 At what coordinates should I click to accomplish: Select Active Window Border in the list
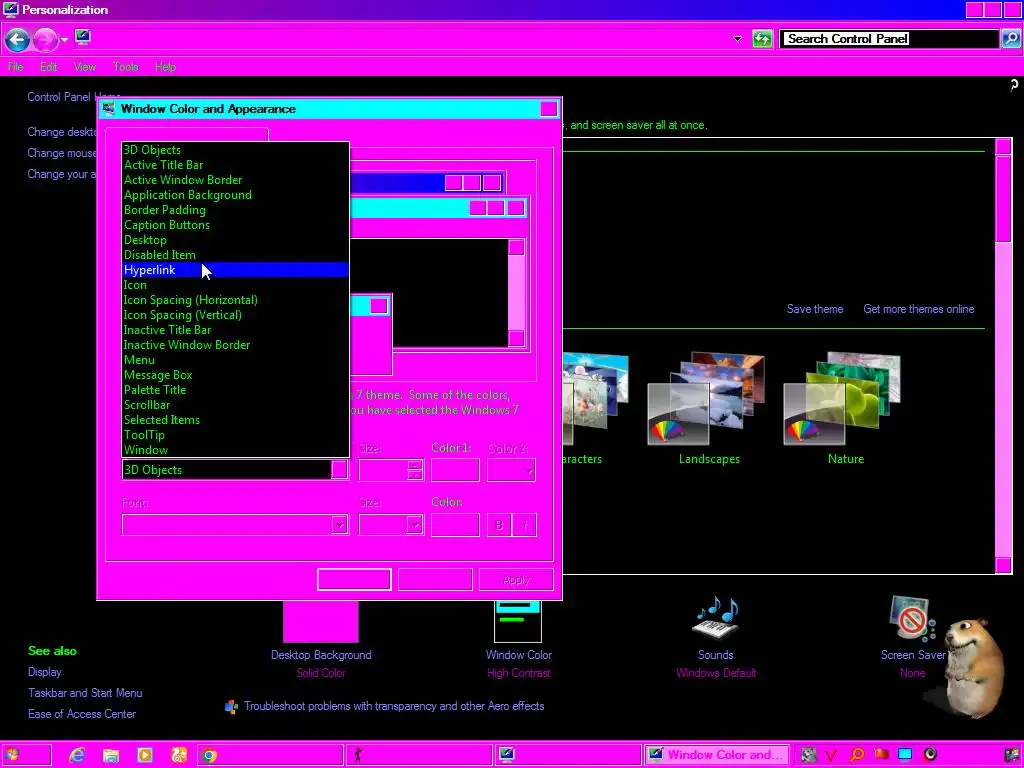coord(235,180)
